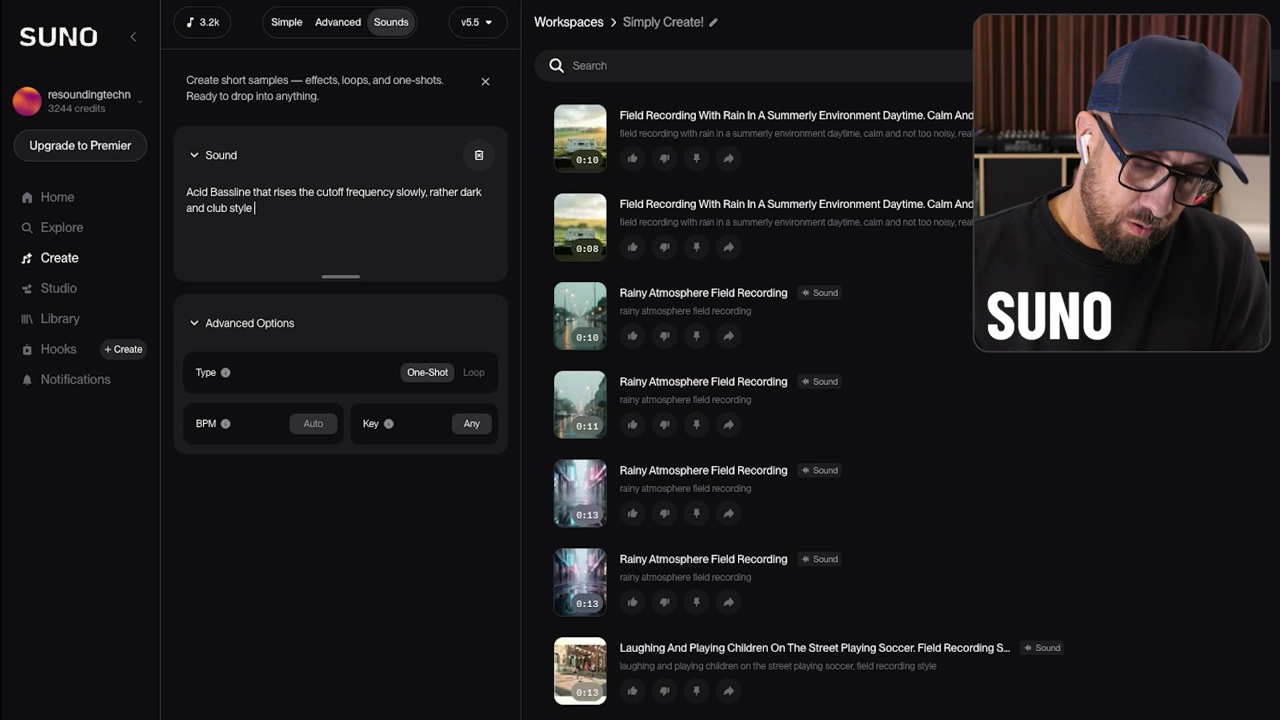Screen dimensions: 1280x720
Task: Open the resoundingtechn account menu chevron
Action: pos(140,101)
